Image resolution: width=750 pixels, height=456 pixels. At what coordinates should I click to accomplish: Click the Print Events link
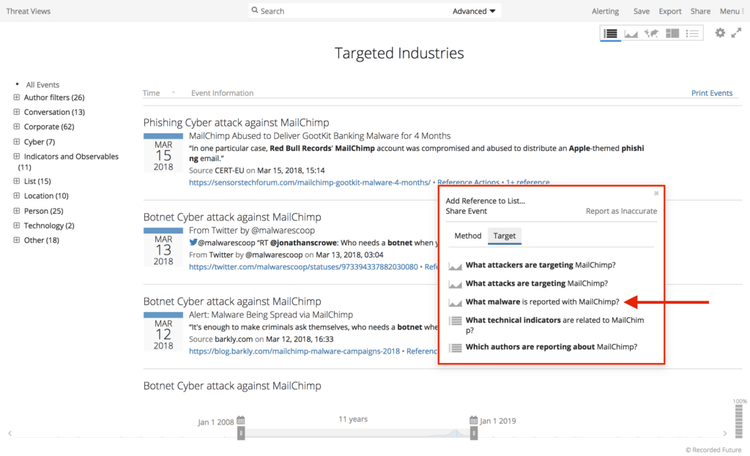pyautogui.click(x=712, y=93)
